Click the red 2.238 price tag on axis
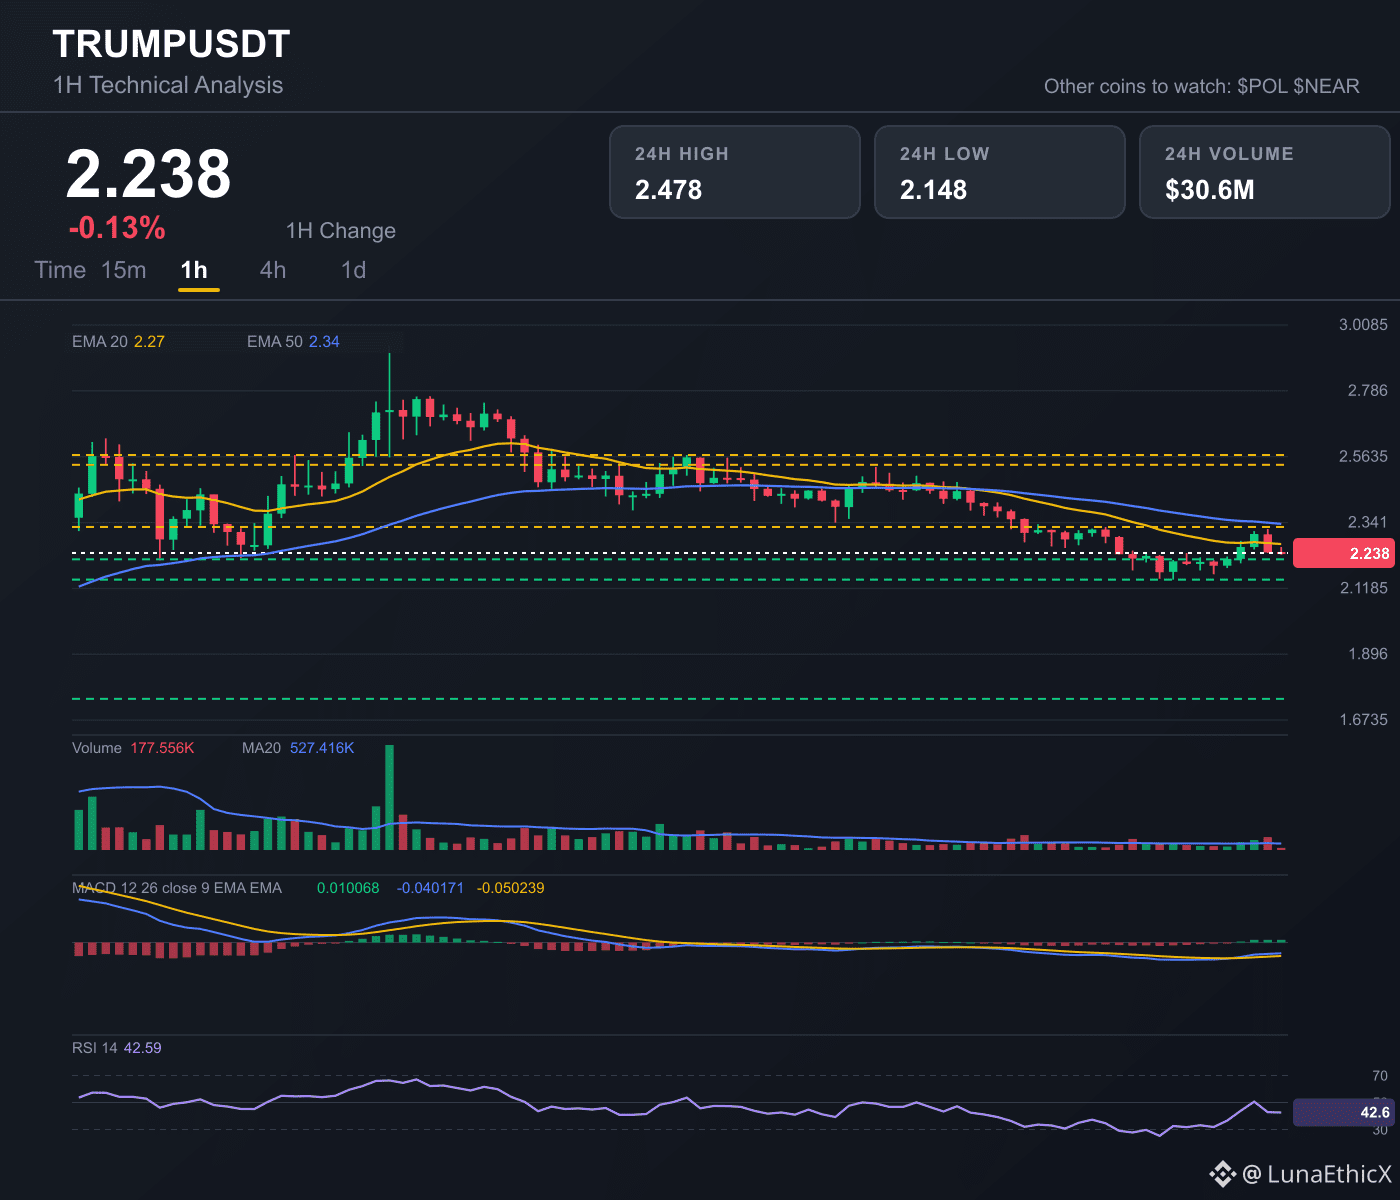The width and height of the screenshot is (1400, 1200). 1343,553
